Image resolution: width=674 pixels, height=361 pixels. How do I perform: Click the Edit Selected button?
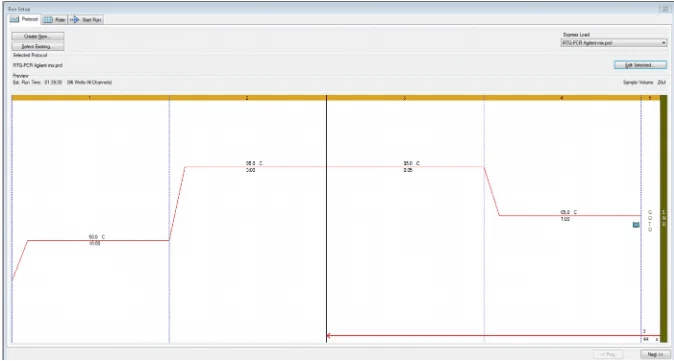[x=640, y=65]
